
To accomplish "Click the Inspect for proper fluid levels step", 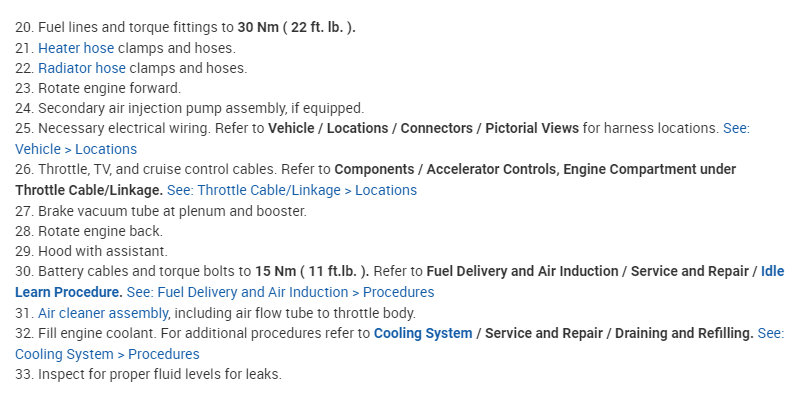I will pos(160,374).
